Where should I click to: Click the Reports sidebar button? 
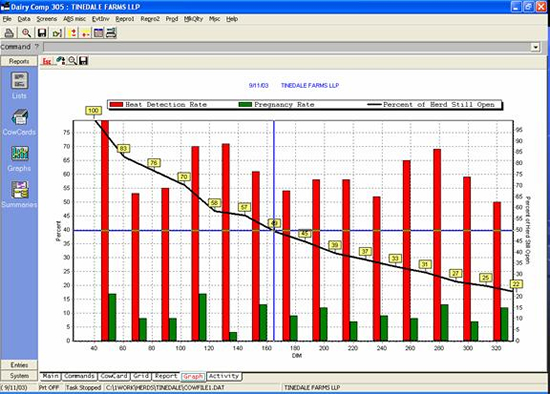(19, 61)
